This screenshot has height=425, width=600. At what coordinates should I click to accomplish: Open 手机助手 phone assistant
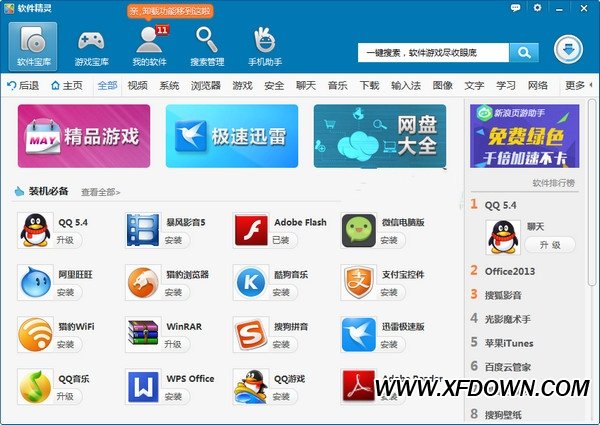pos(265,46)
